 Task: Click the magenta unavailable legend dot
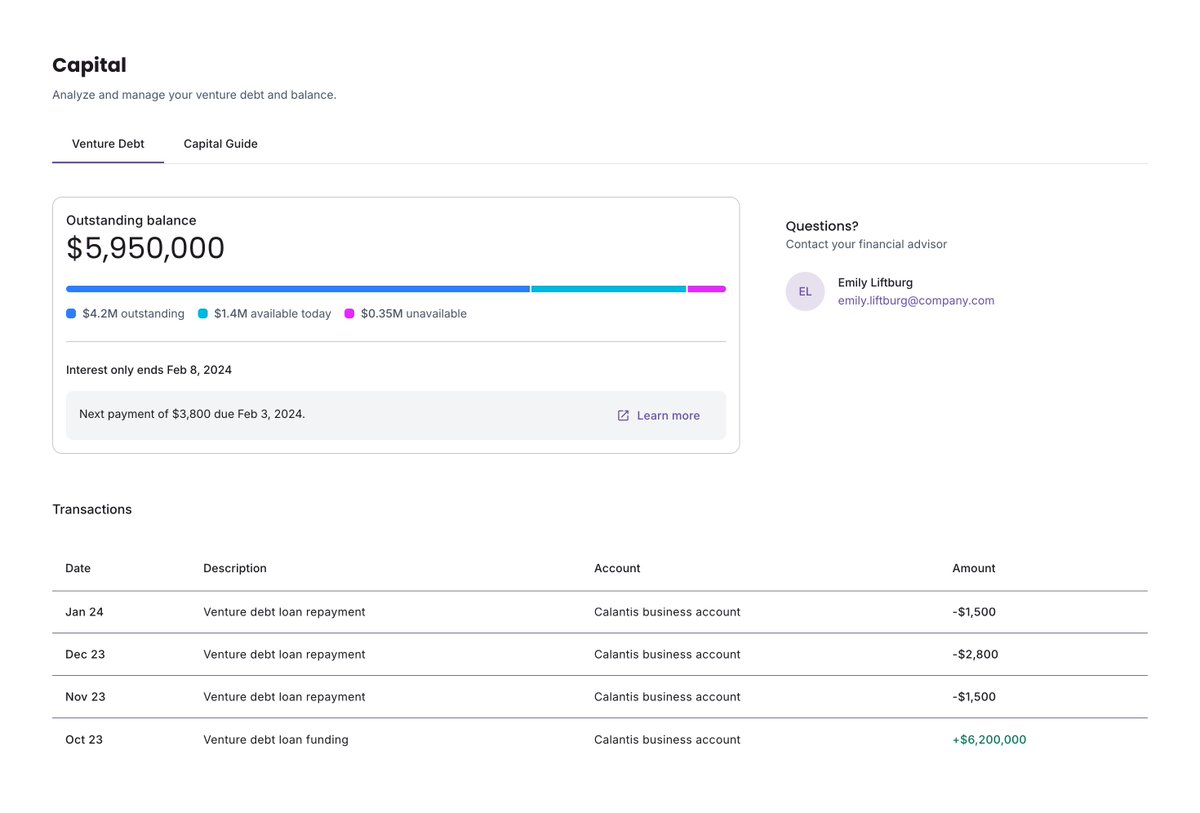point(350,314)
